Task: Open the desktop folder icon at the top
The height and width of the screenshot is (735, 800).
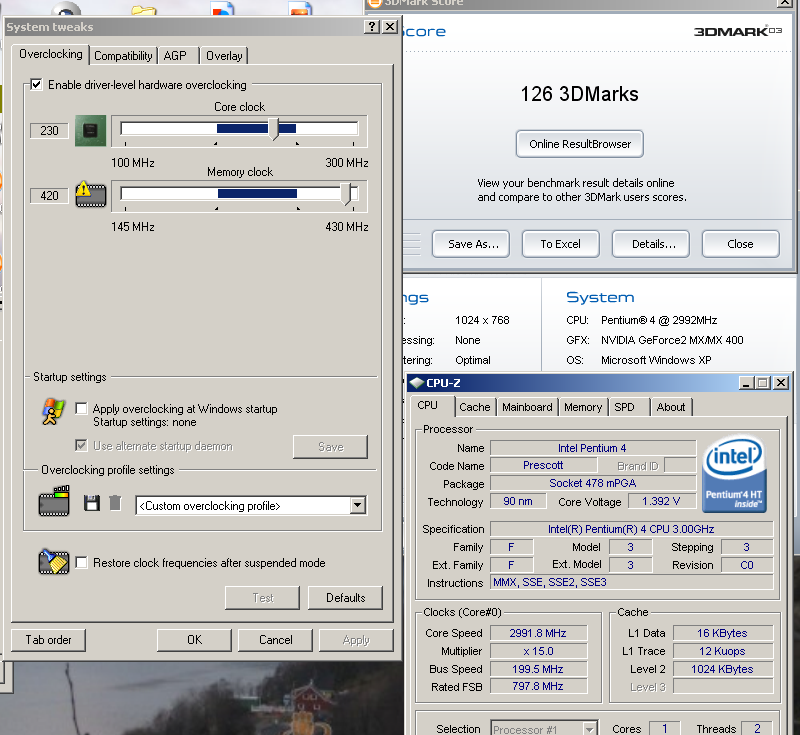Action: click(x=143, y=9)
